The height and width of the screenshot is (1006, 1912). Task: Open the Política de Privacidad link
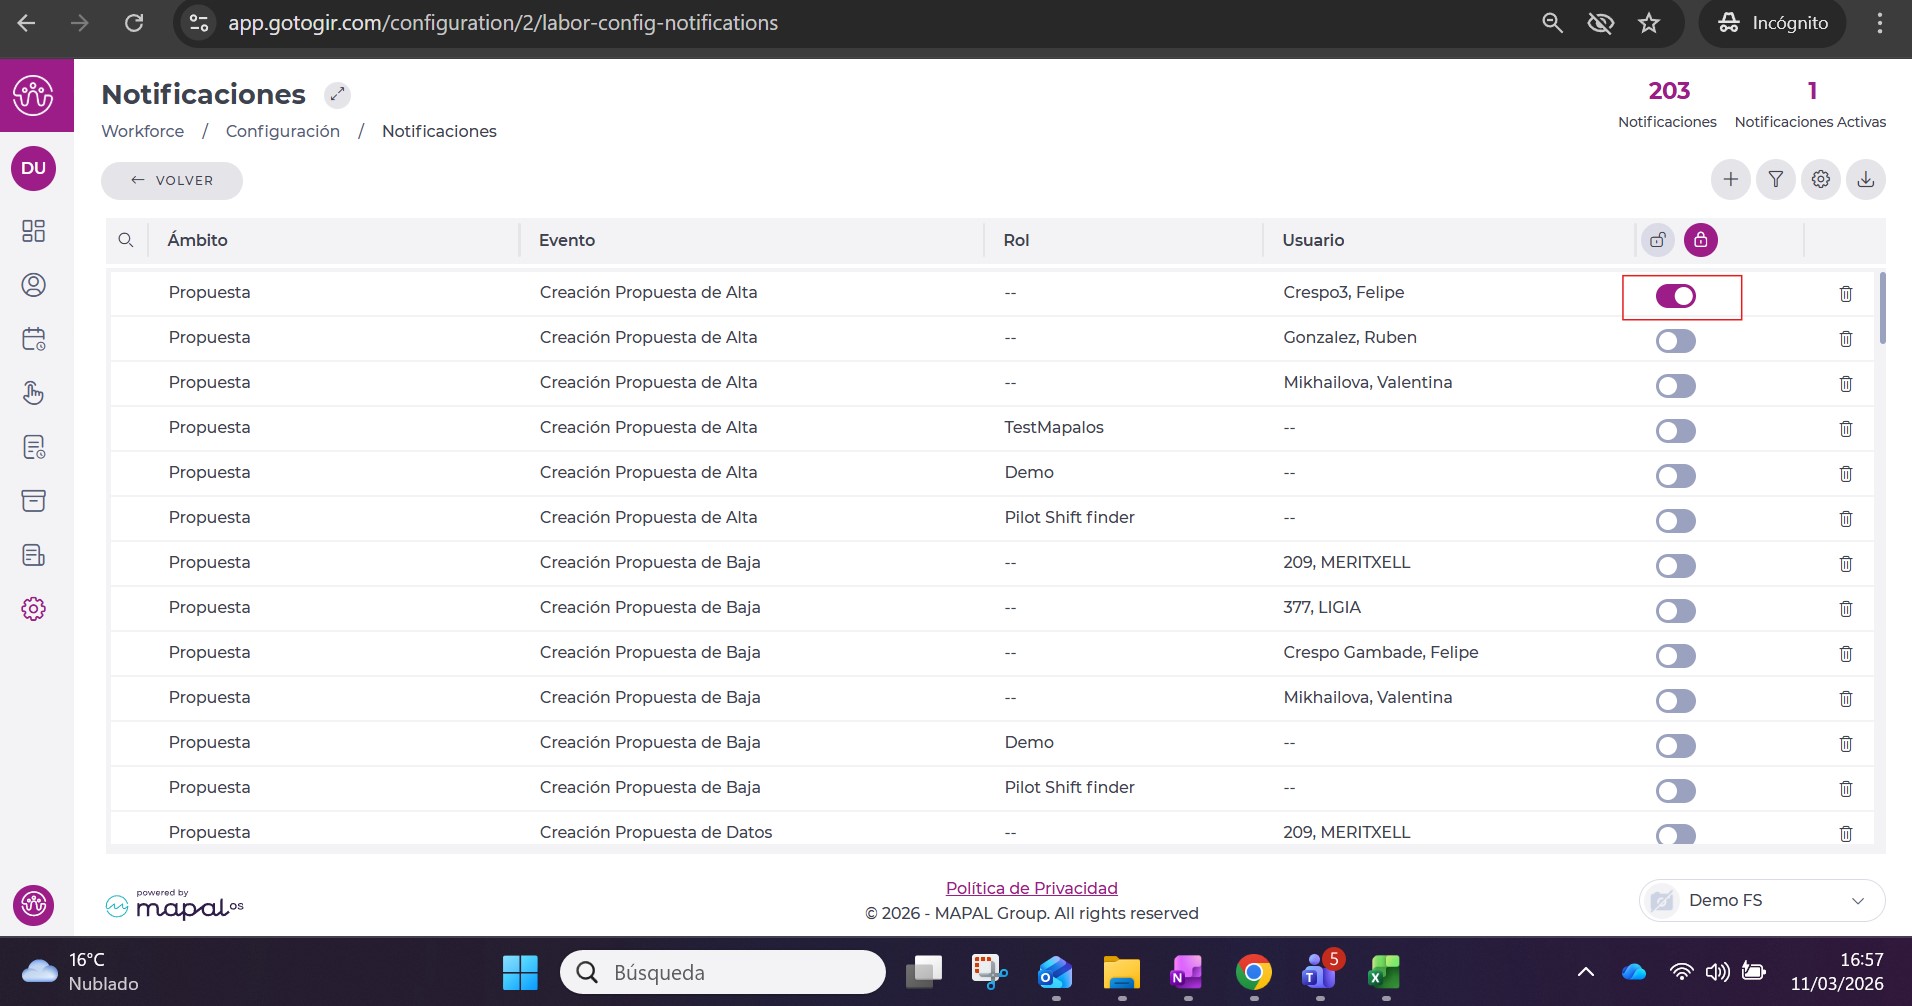coord(1031,888)
